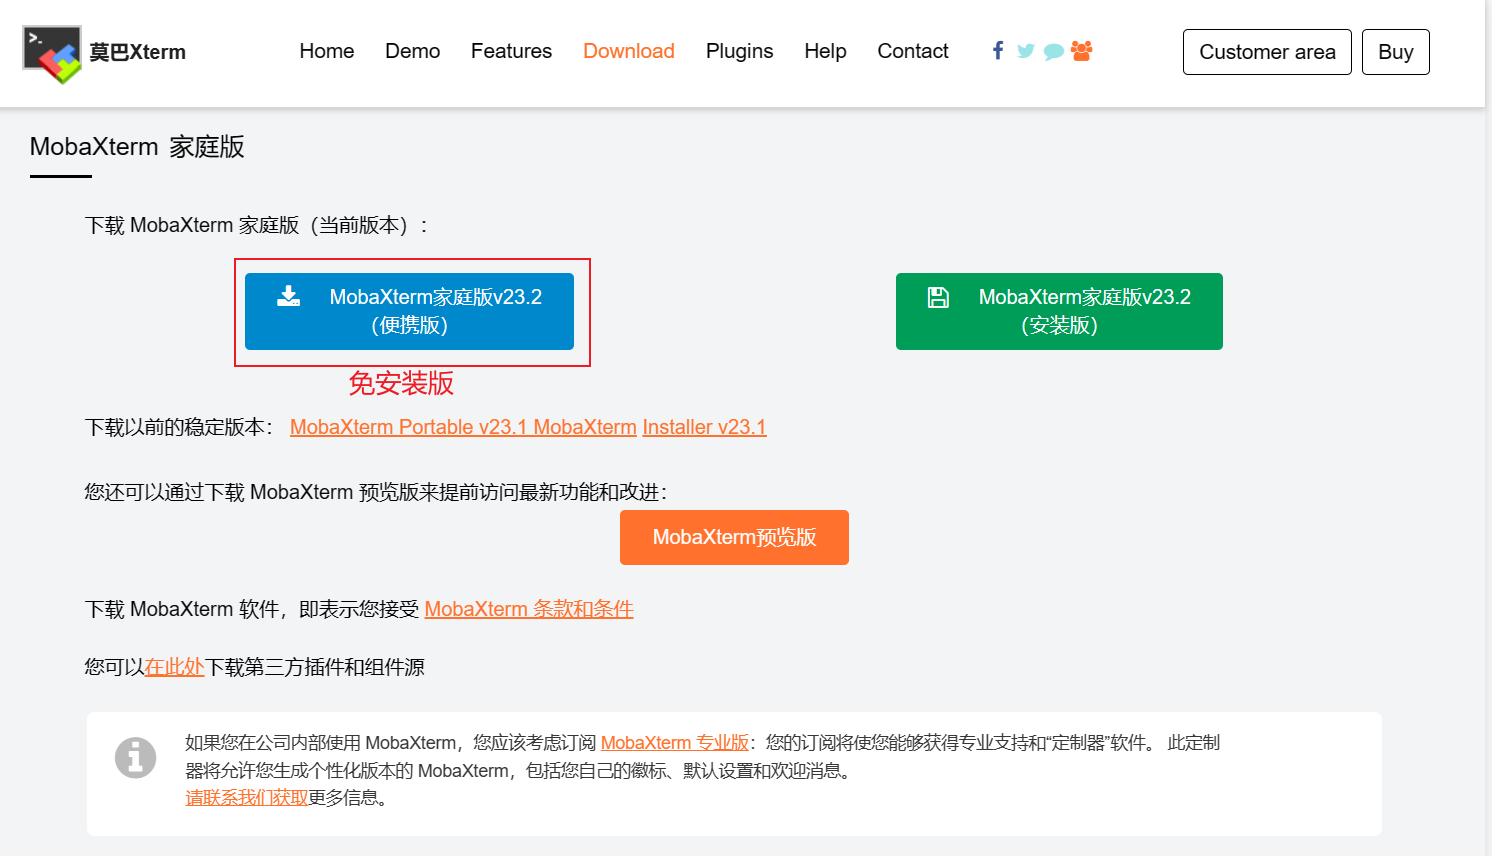Click the 在此处 plugins link
Image resolution: width=1492 pixels, height=856 pixels.
pyautogui.click(x=174, y=667)
